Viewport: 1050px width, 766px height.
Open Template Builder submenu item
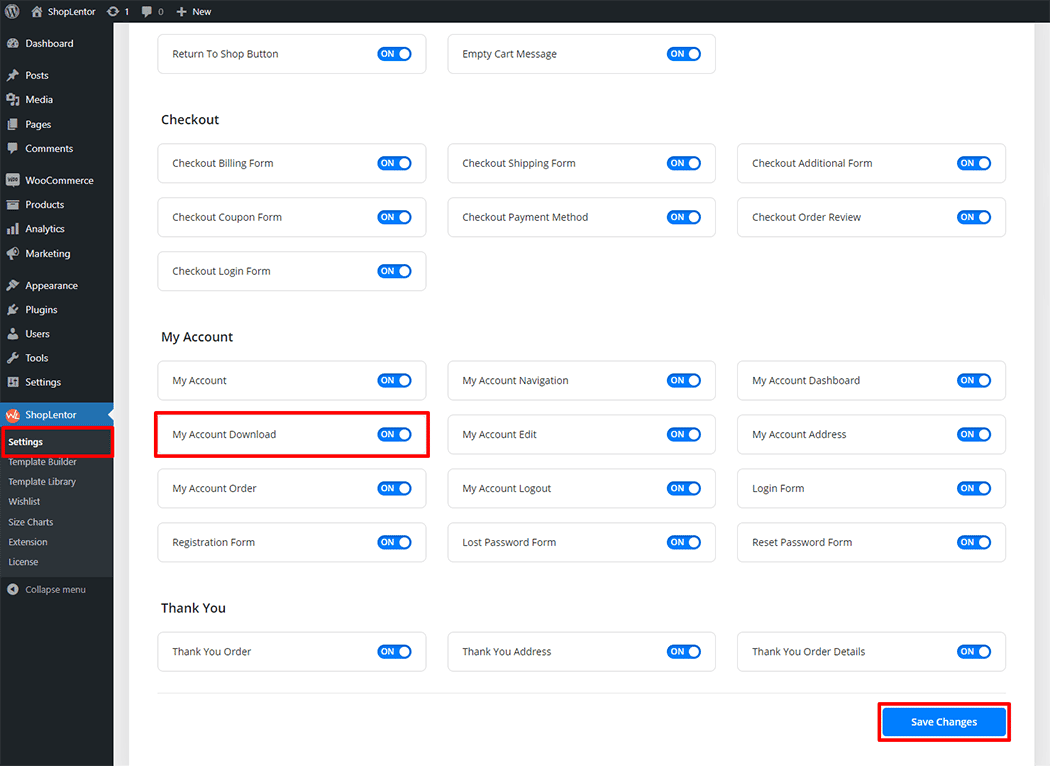pyautogui.click(x=42, y=462)
